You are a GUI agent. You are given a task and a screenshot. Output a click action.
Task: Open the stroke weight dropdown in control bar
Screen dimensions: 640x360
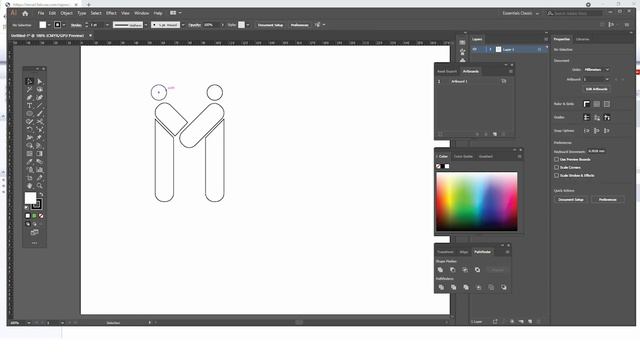pos(107,25)
